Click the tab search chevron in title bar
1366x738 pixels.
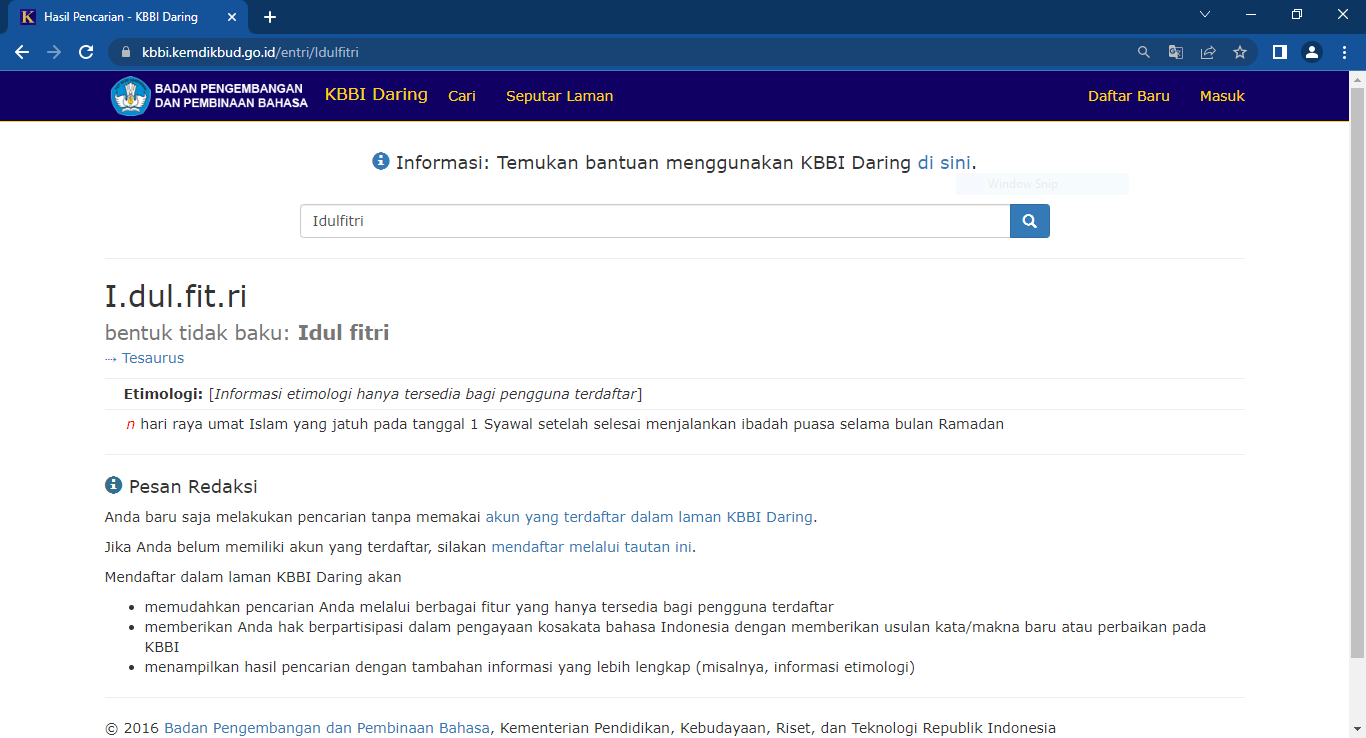coord(1205,14)
